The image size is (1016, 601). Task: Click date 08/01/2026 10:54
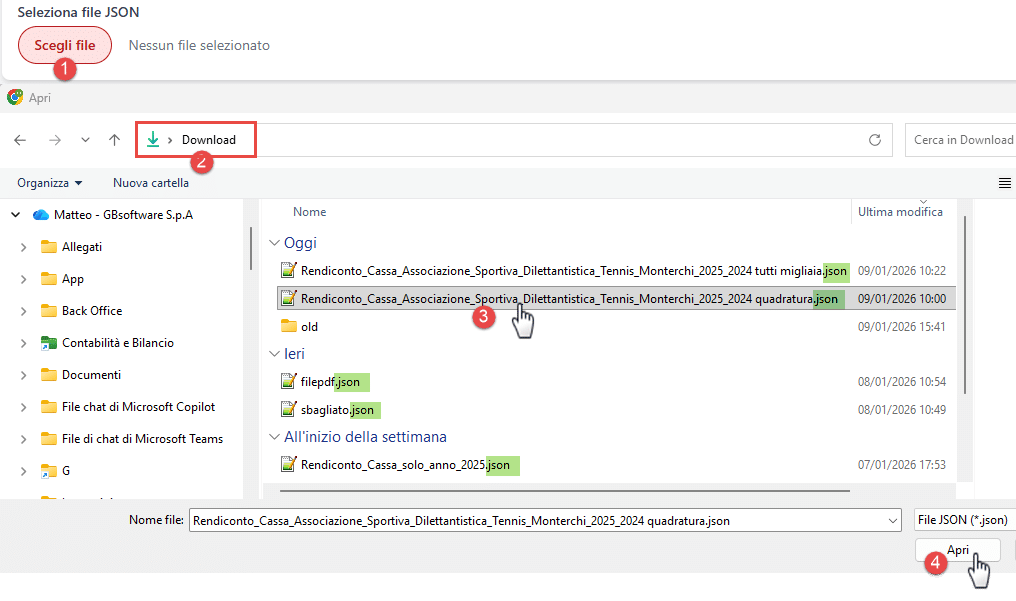point(901,382)
